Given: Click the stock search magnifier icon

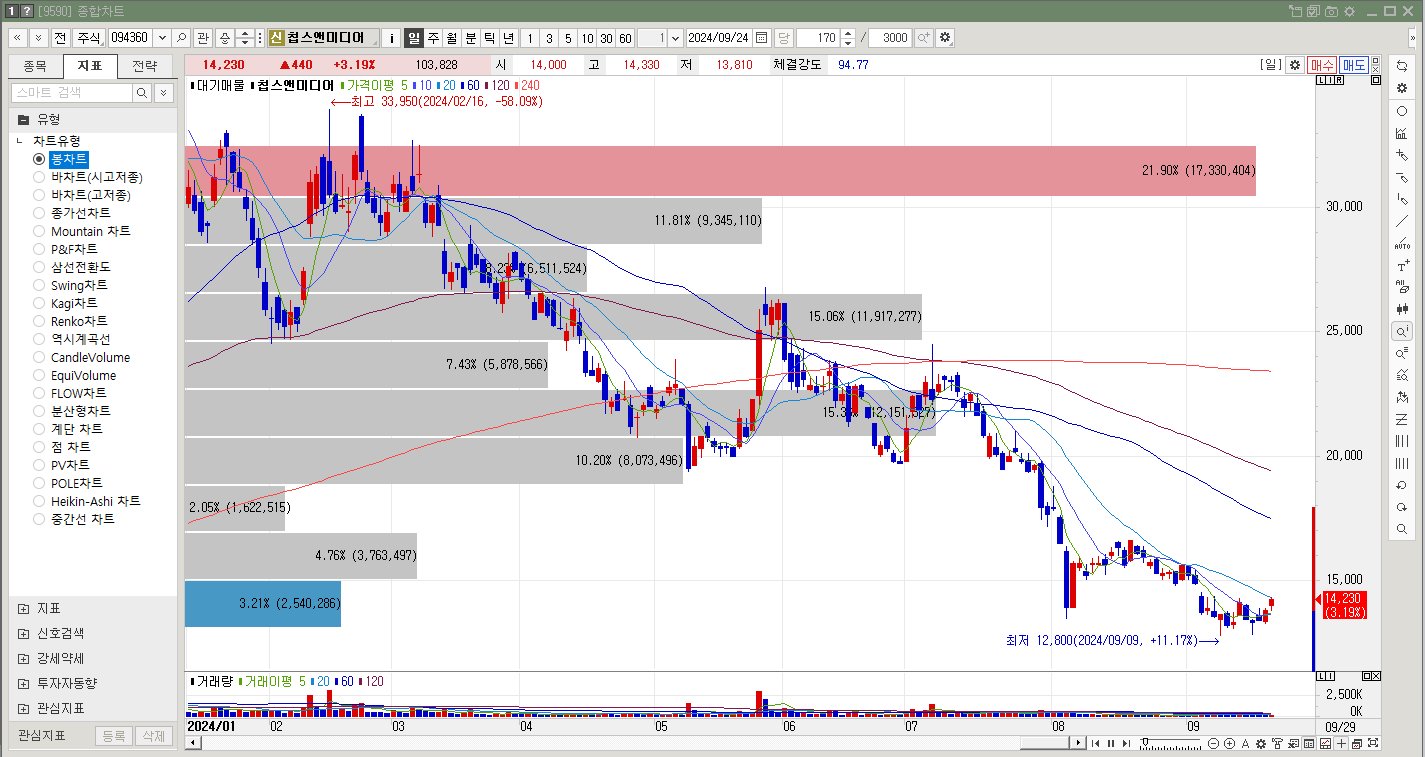Looking at the screenshot, I should point(182,38).
